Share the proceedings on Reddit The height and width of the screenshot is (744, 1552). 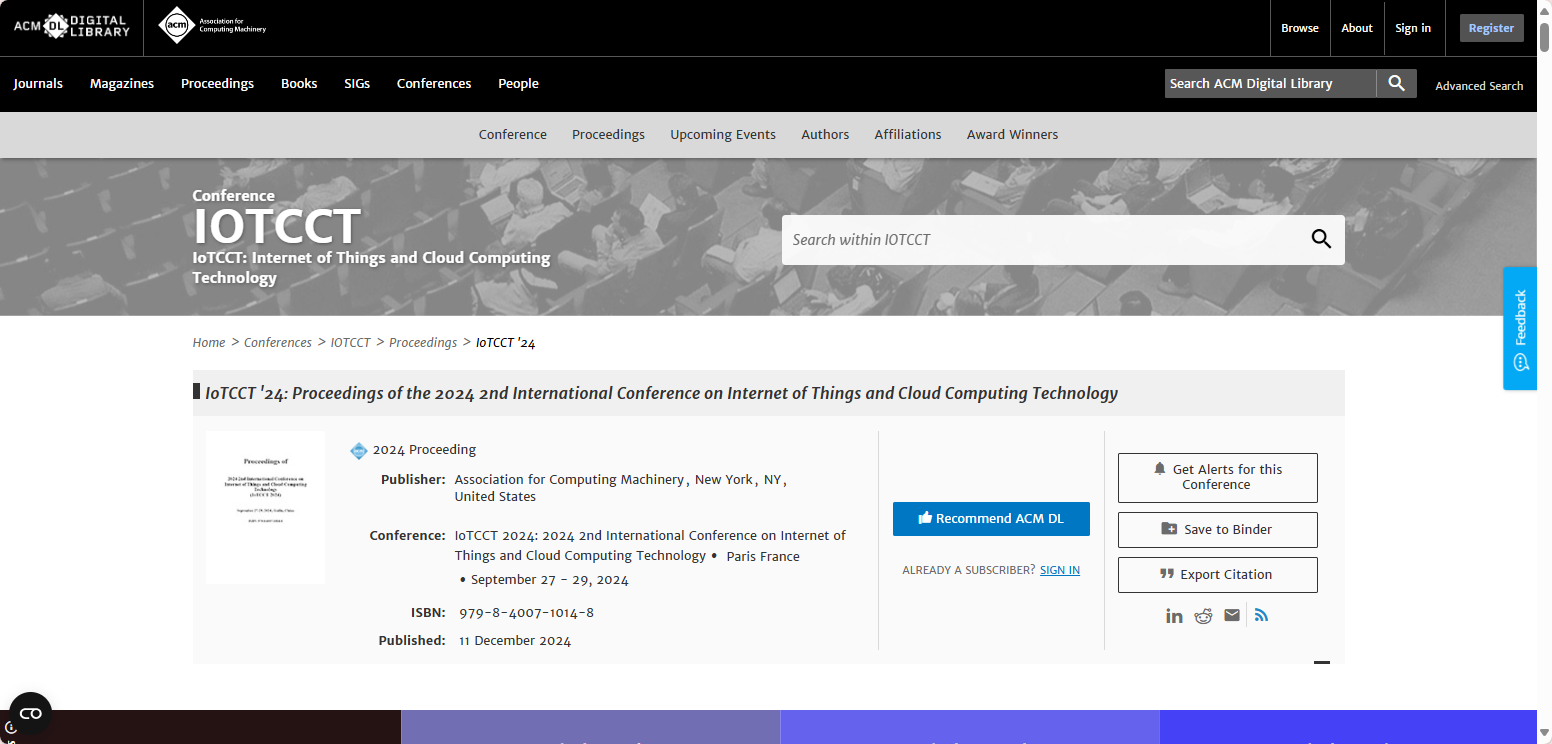pyautogui.click(x=1203, y=616)
